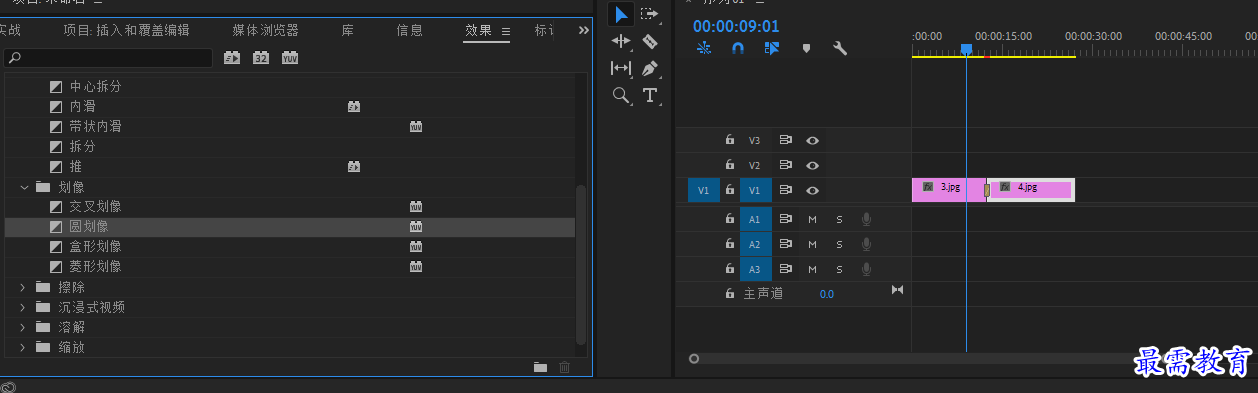The width and height of the screenshot is (1258, 393).
Task: Expand the 擦除 folder
Action: click(24, 287)
